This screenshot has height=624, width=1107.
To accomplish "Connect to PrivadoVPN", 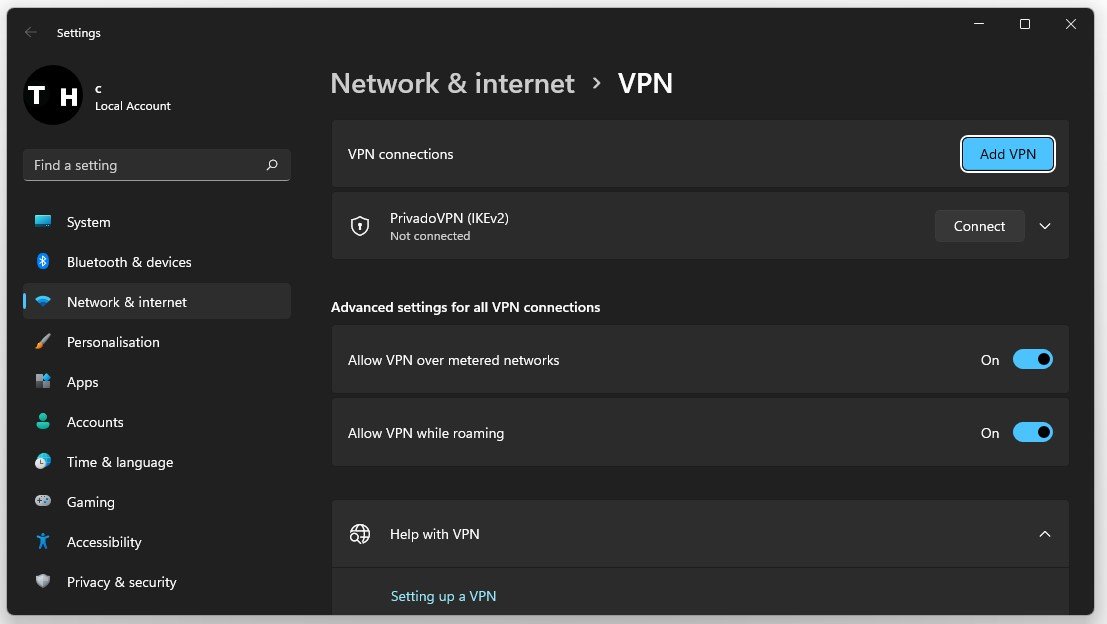I will pyautogui.click(x=979, y=226).
